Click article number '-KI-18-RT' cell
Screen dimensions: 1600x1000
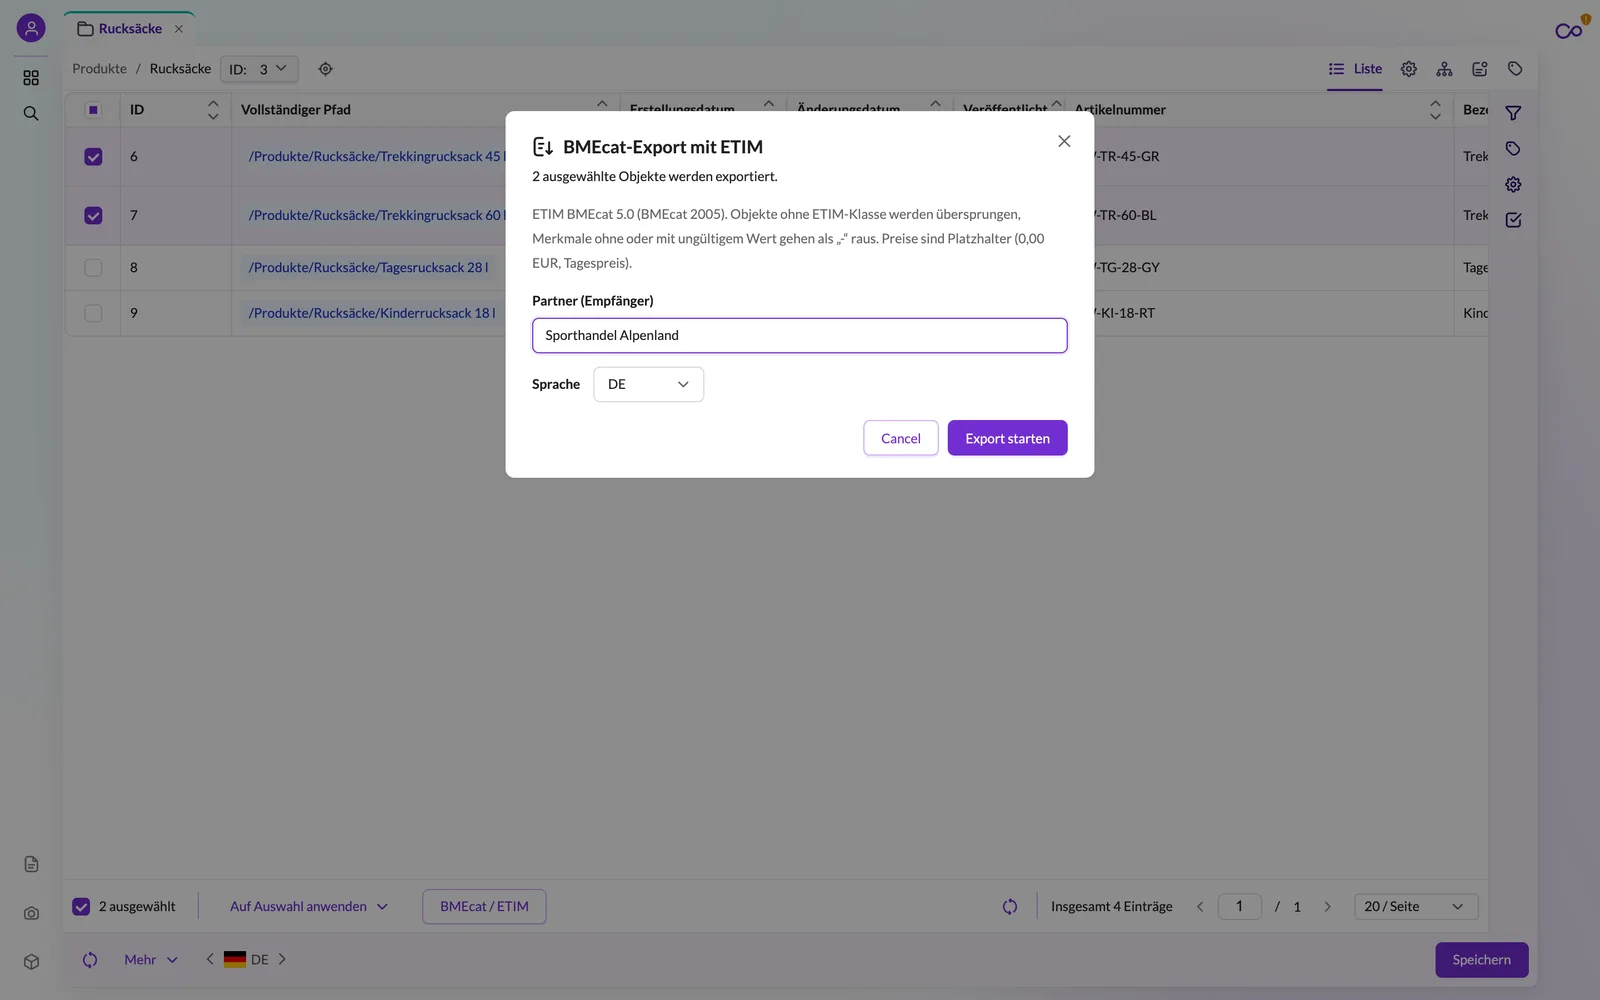click(1124, 313)
